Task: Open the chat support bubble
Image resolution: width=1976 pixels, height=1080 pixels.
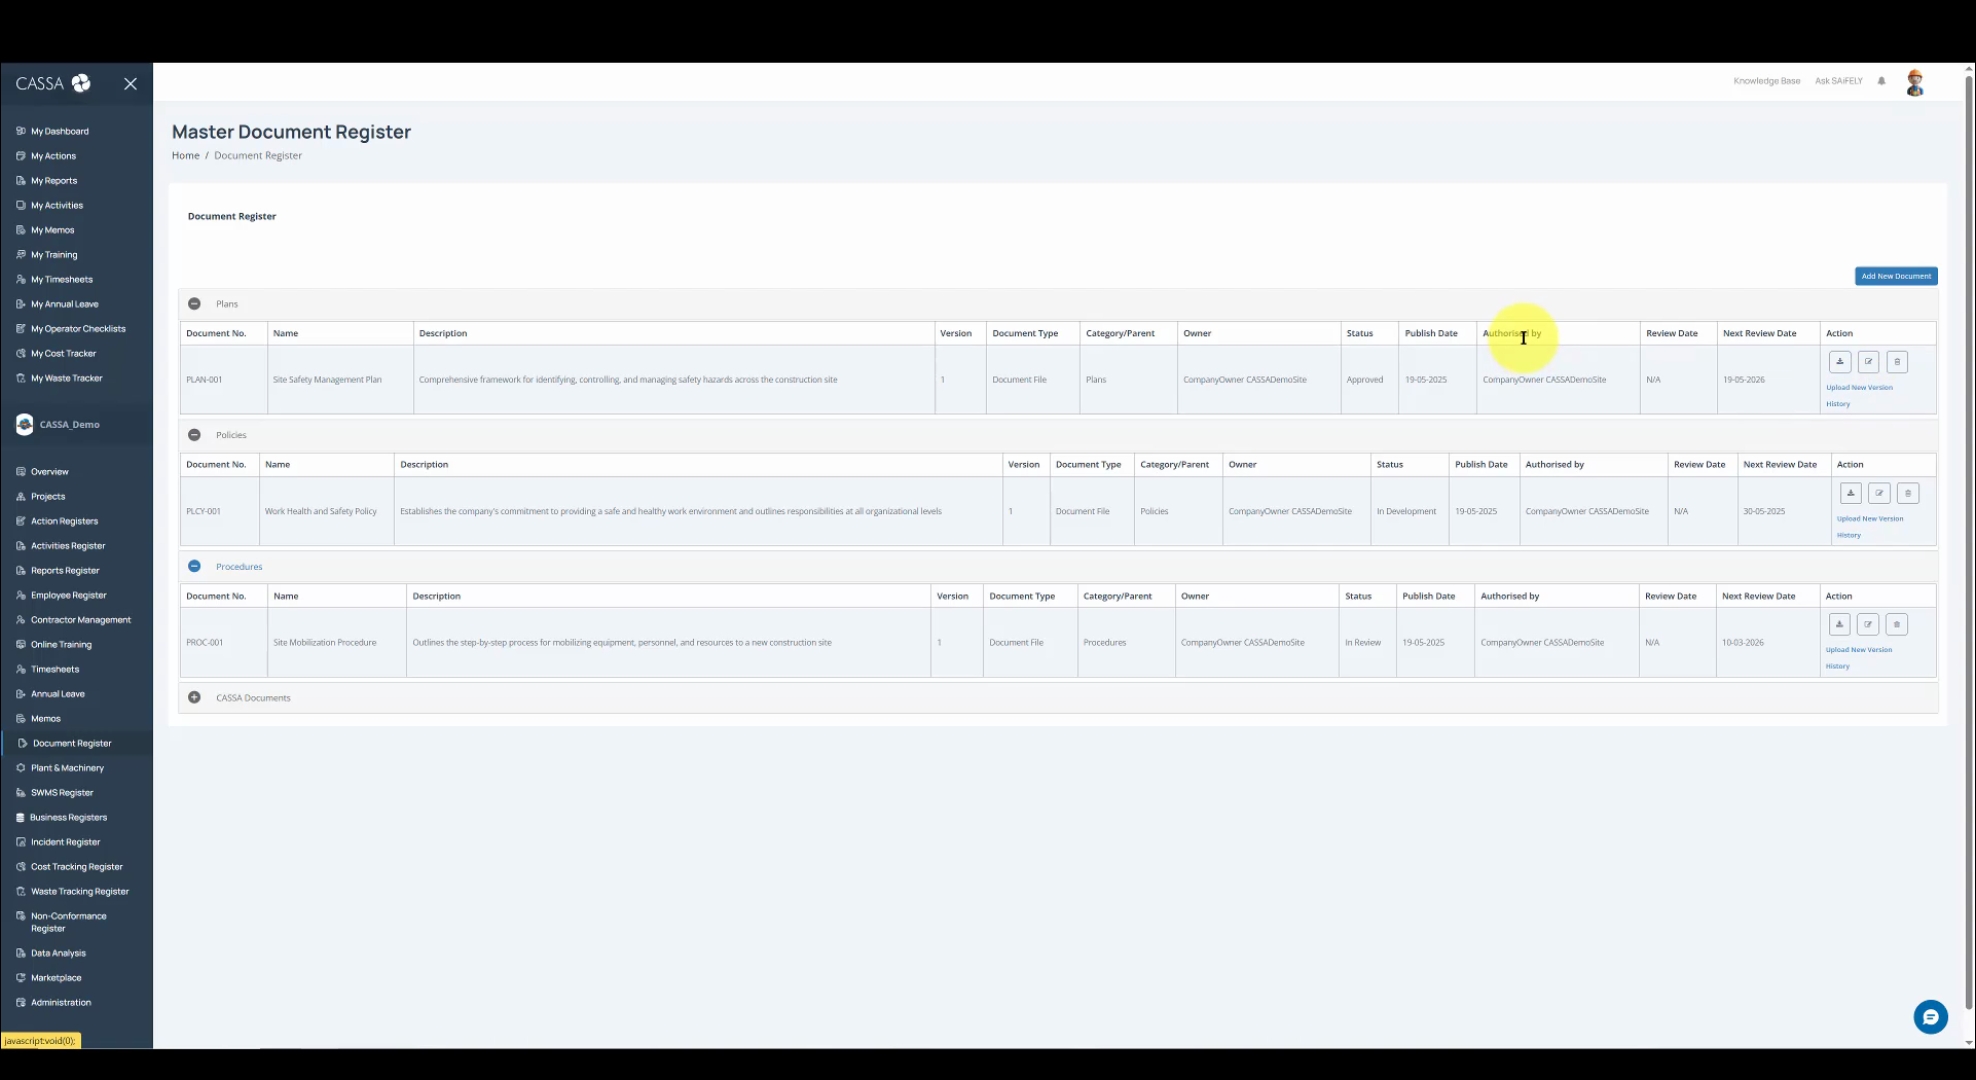Action: [x=1930, y=1017]
